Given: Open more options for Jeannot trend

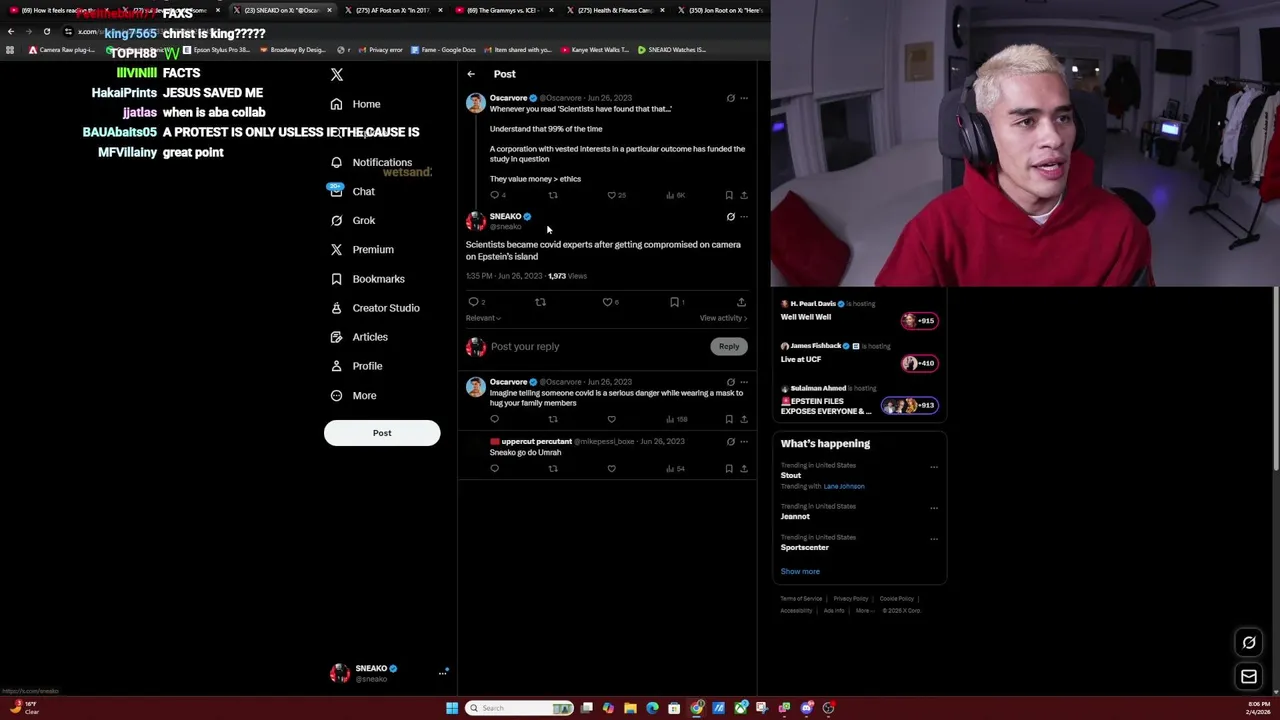Looking at the screenshot, I should click(x=934, y=508).
